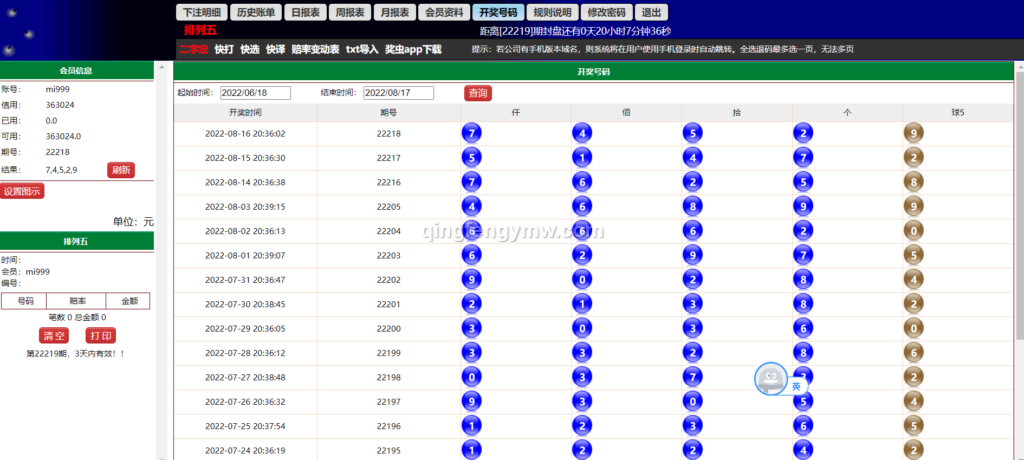1024x460 pixels.
Task: Click the 结束时间 date field
Action: click(398, 93)
